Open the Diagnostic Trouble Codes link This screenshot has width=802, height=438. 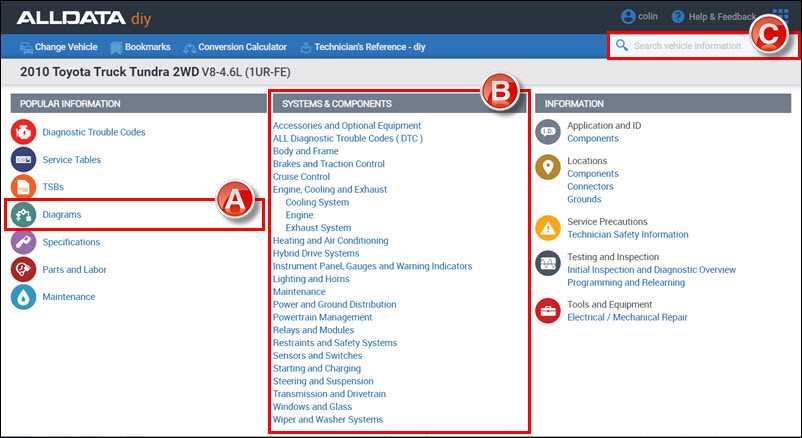tap(94, 132)
